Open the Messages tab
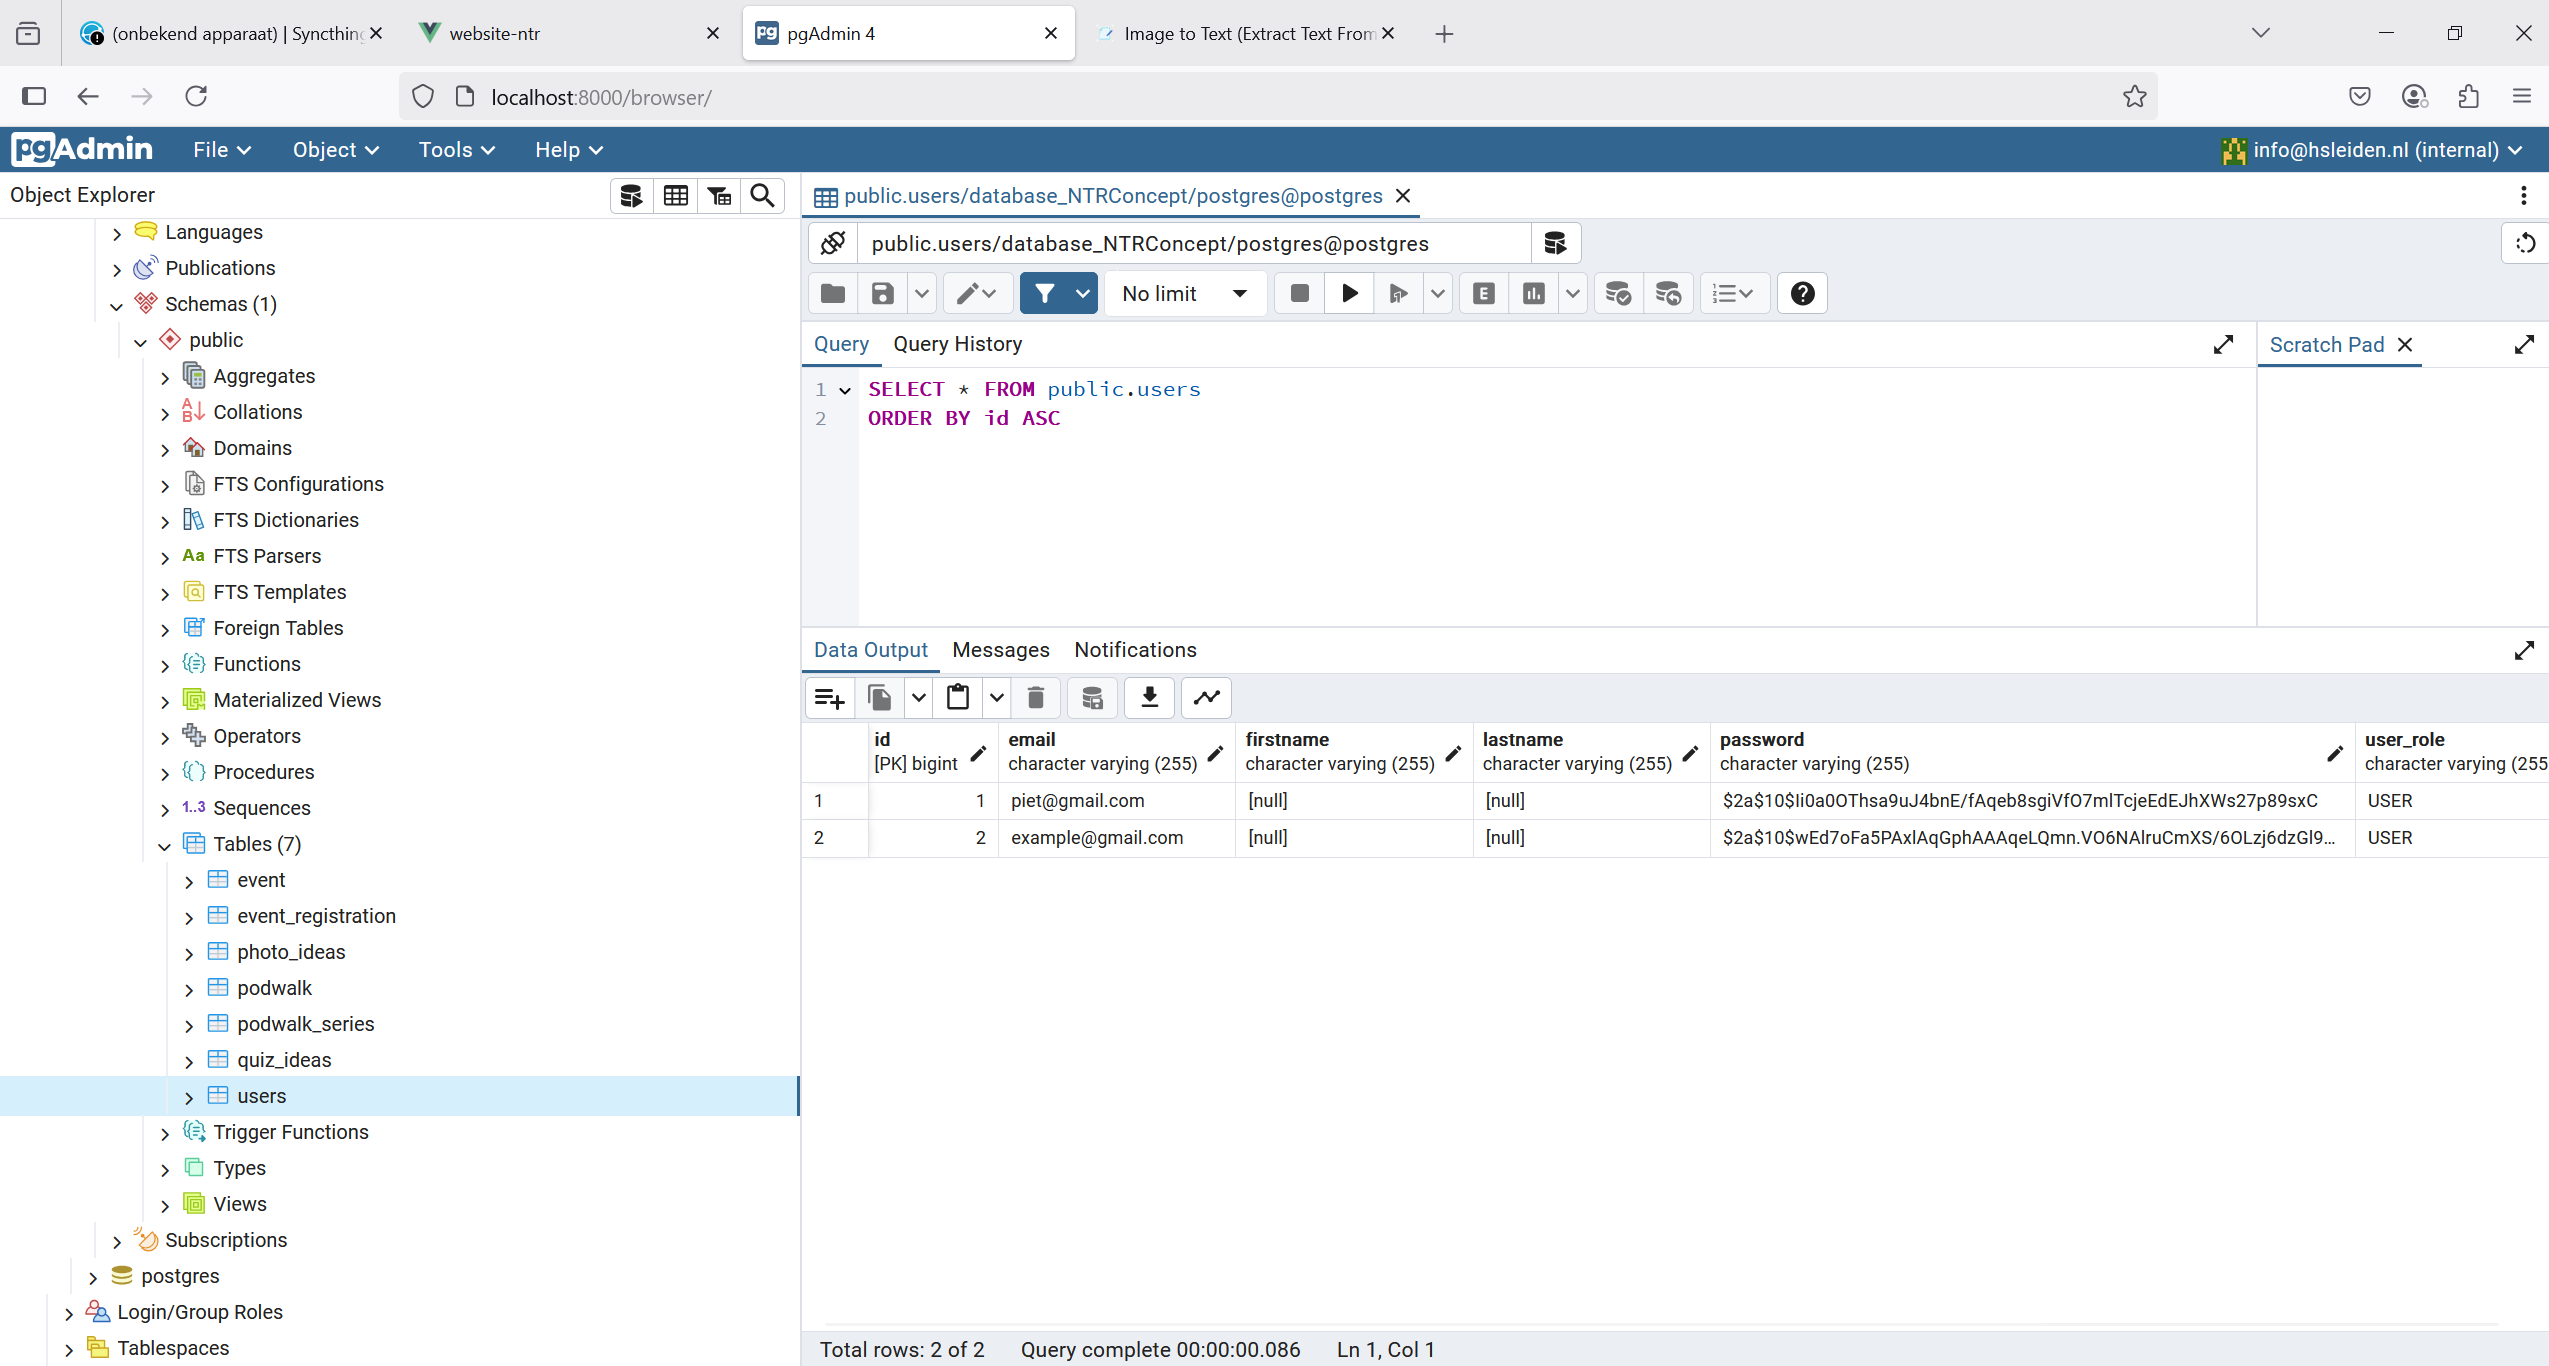 coord(1000,650)
